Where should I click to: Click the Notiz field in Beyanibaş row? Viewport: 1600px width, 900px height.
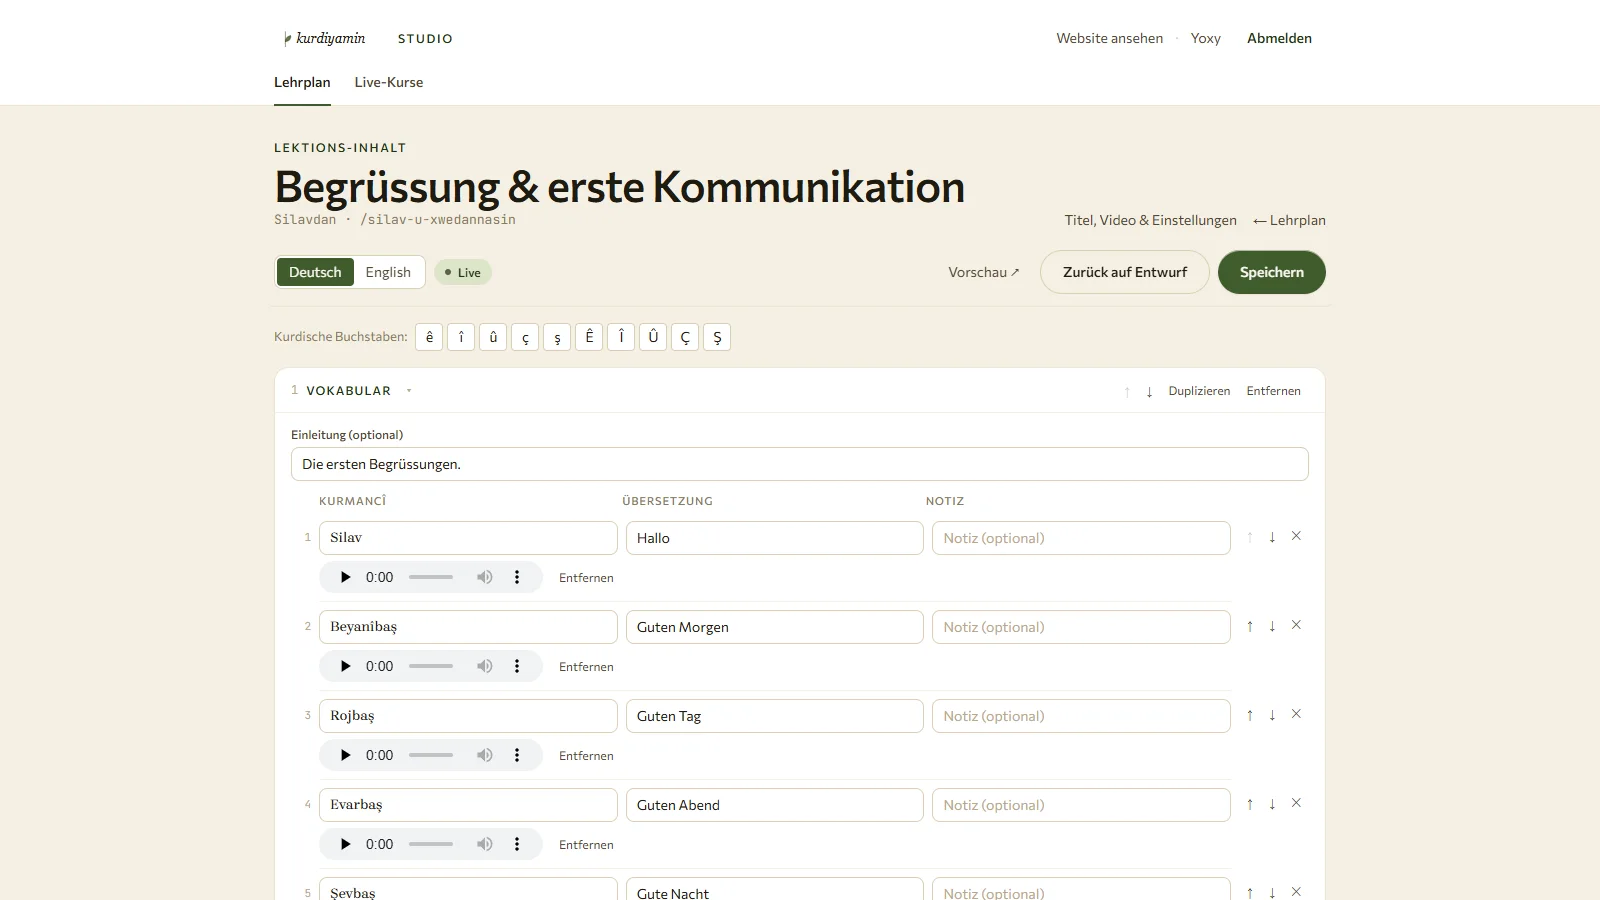(x=1081, y=627)
